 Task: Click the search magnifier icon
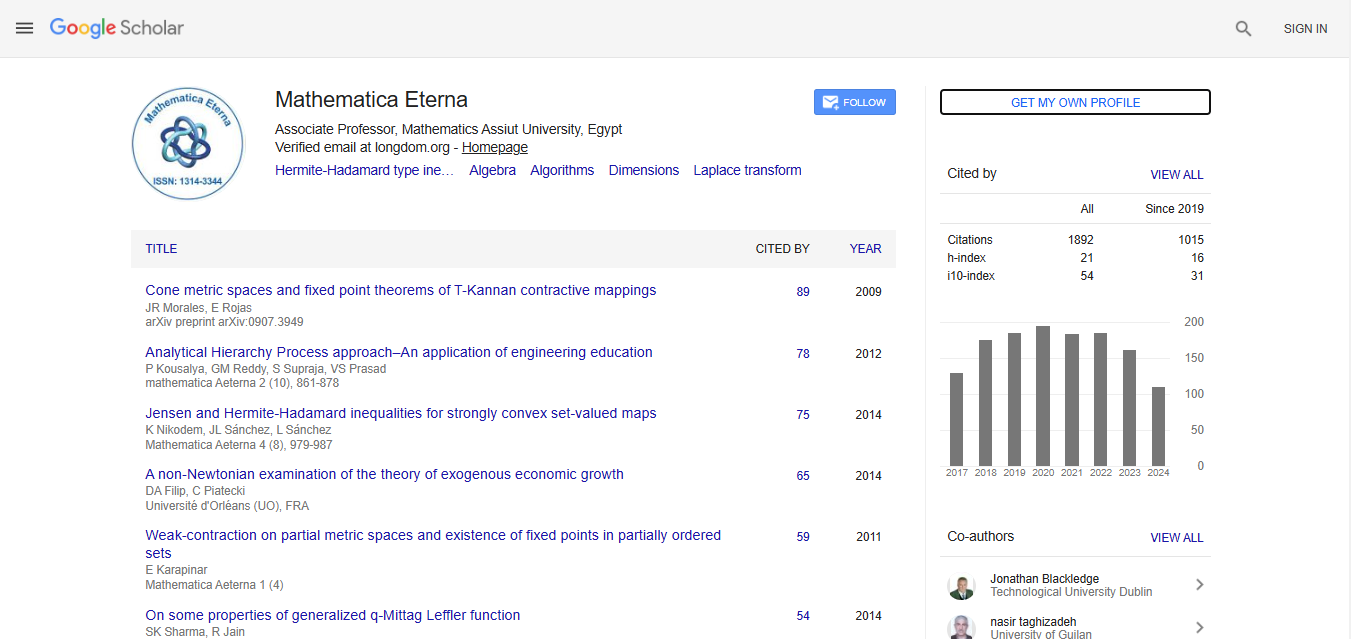(x=1243, y=29)
